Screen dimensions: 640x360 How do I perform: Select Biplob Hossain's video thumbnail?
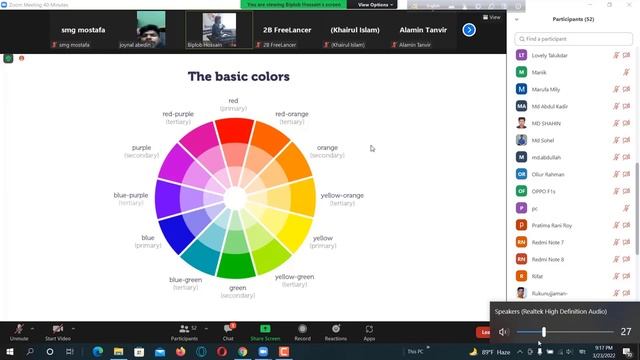(219, 30)
